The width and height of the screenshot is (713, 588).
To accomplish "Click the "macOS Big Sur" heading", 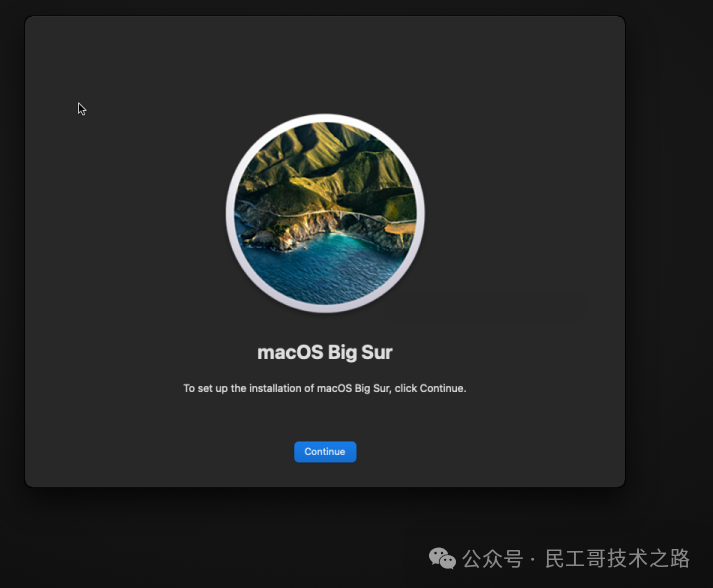I will [325, 352].
